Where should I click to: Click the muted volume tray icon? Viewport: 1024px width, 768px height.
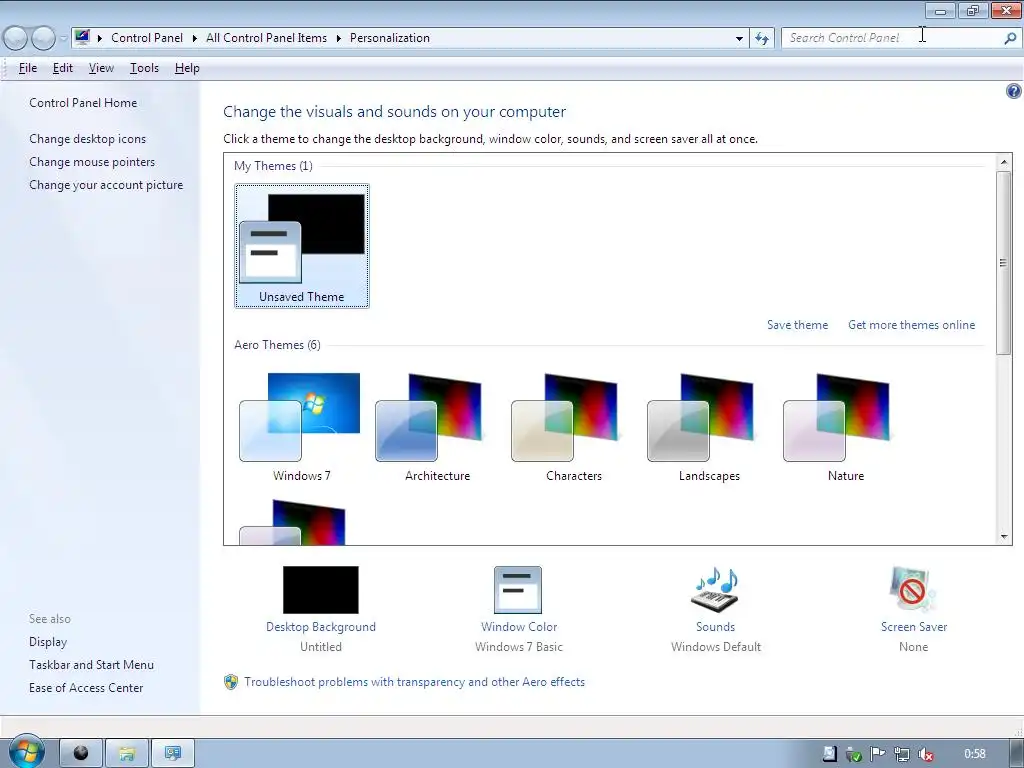(925, 754)
